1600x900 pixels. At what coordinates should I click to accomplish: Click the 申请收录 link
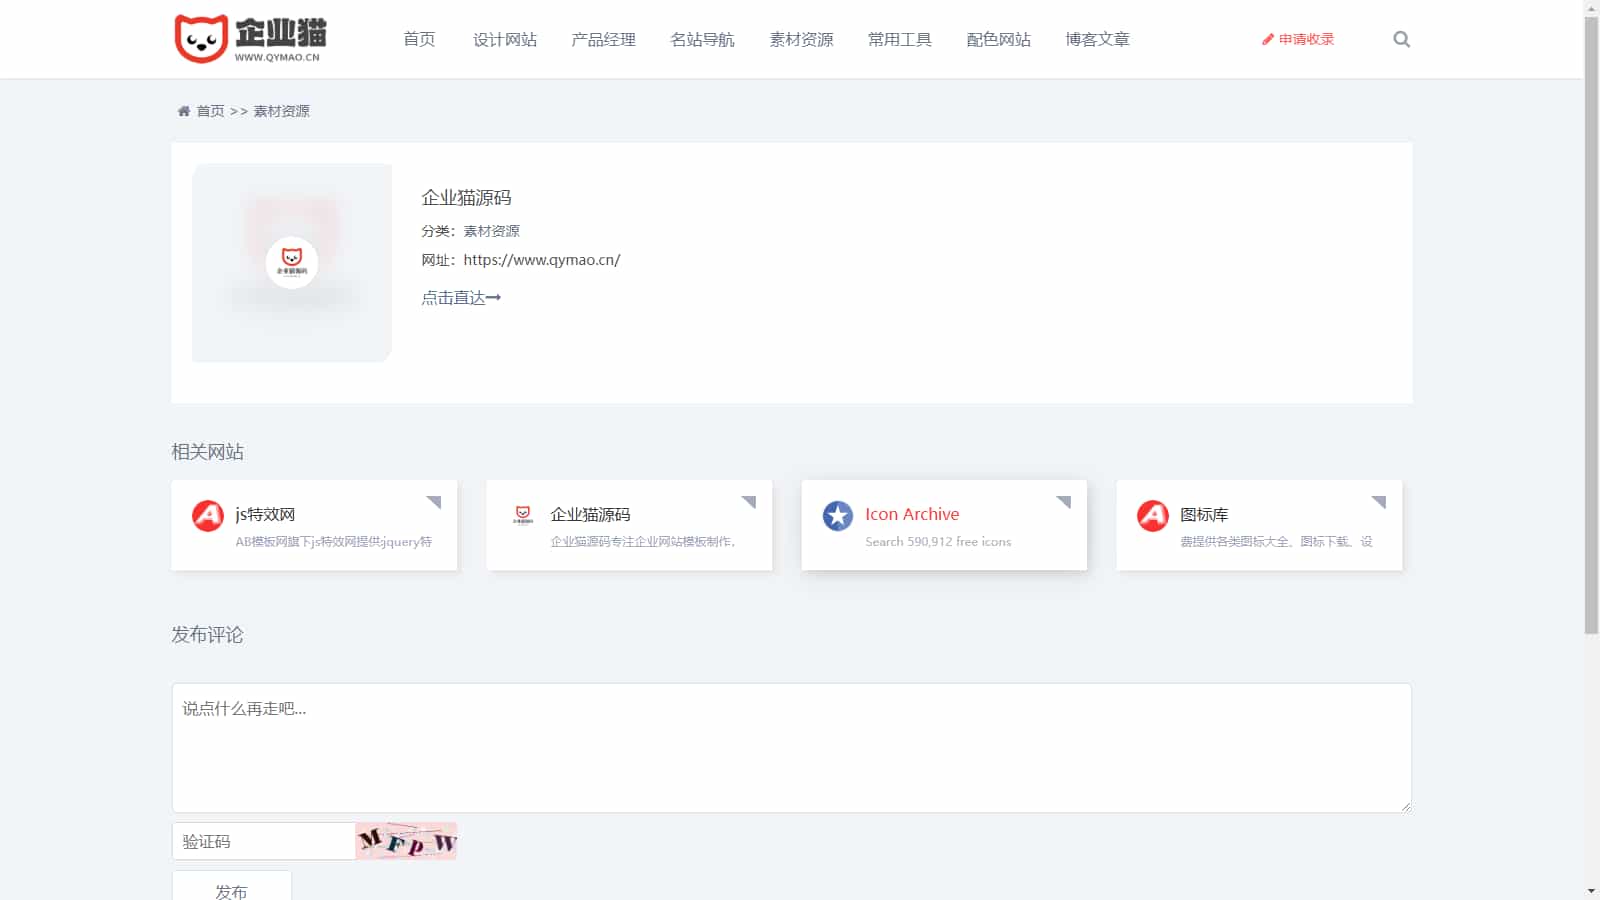1298,39
